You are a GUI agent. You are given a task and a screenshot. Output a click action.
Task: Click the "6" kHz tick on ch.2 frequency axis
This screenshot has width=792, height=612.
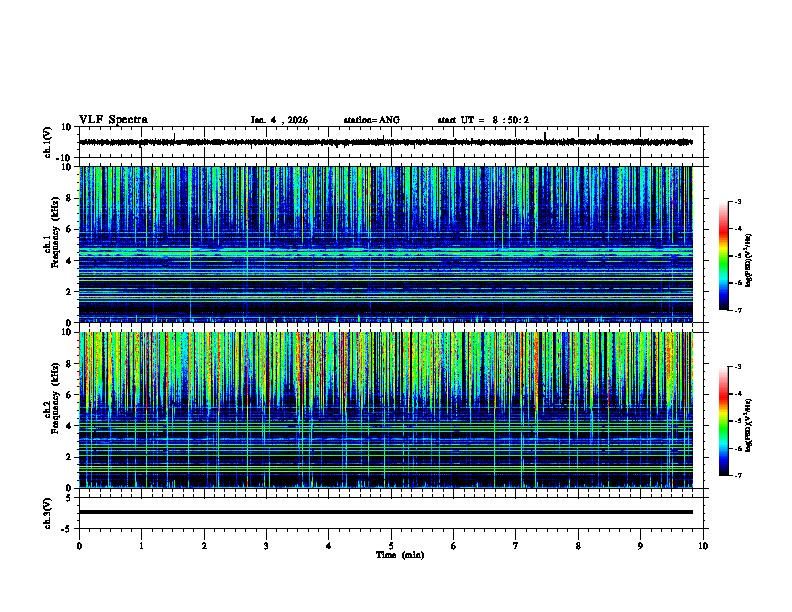[x=70, y=395]
